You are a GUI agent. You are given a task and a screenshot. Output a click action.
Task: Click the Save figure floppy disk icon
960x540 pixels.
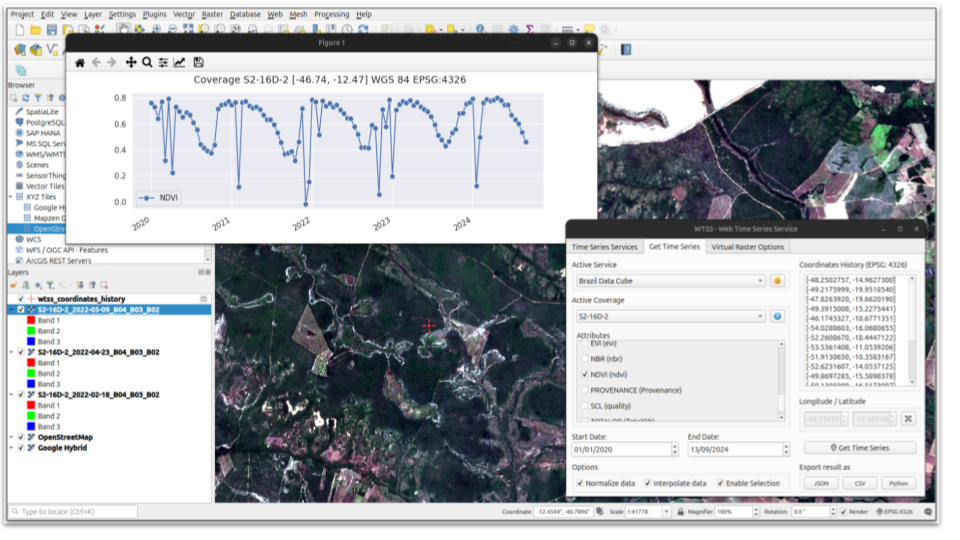tap(198, 62)
